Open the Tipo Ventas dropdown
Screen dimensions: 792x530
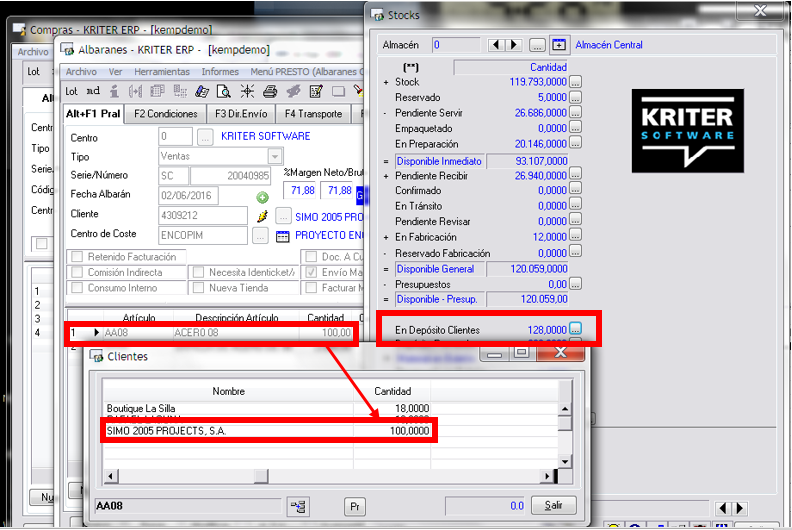275,157
